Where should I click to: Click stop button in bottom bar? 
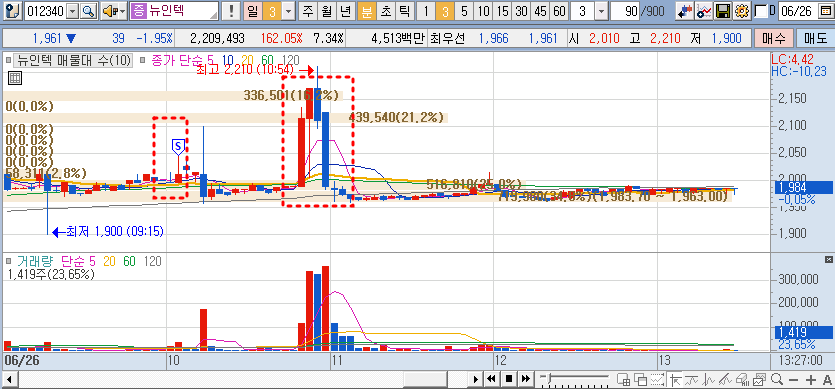coord(509,379)
